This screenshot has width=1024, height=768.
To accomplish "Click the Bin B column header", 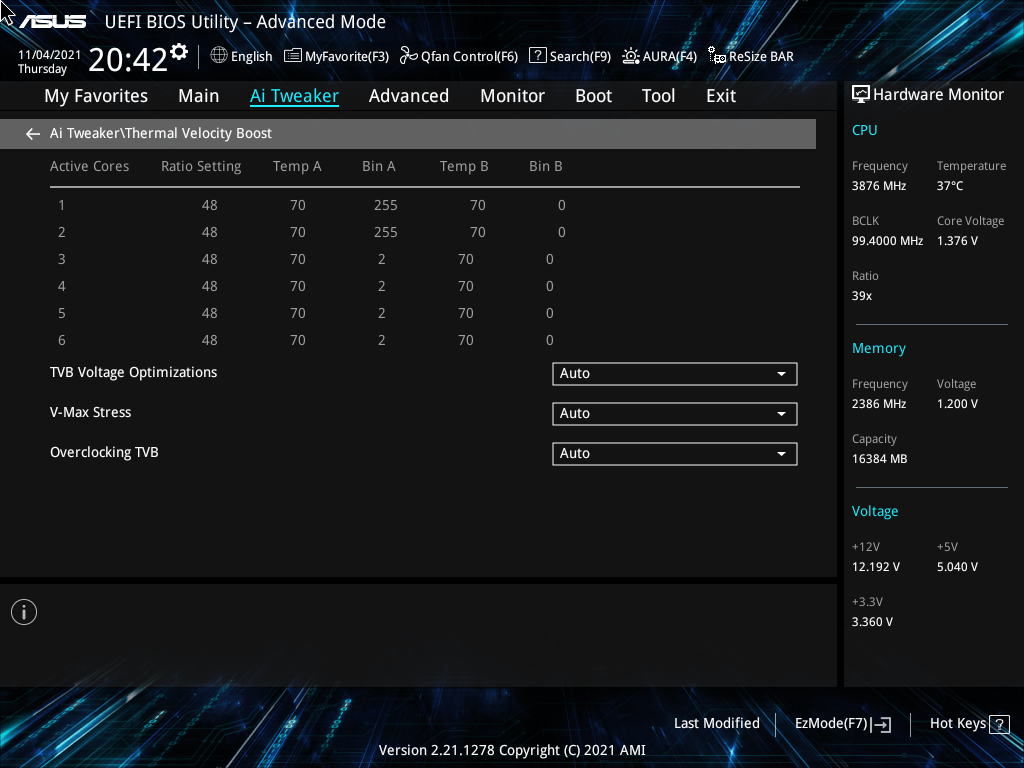I will point(545,167).
